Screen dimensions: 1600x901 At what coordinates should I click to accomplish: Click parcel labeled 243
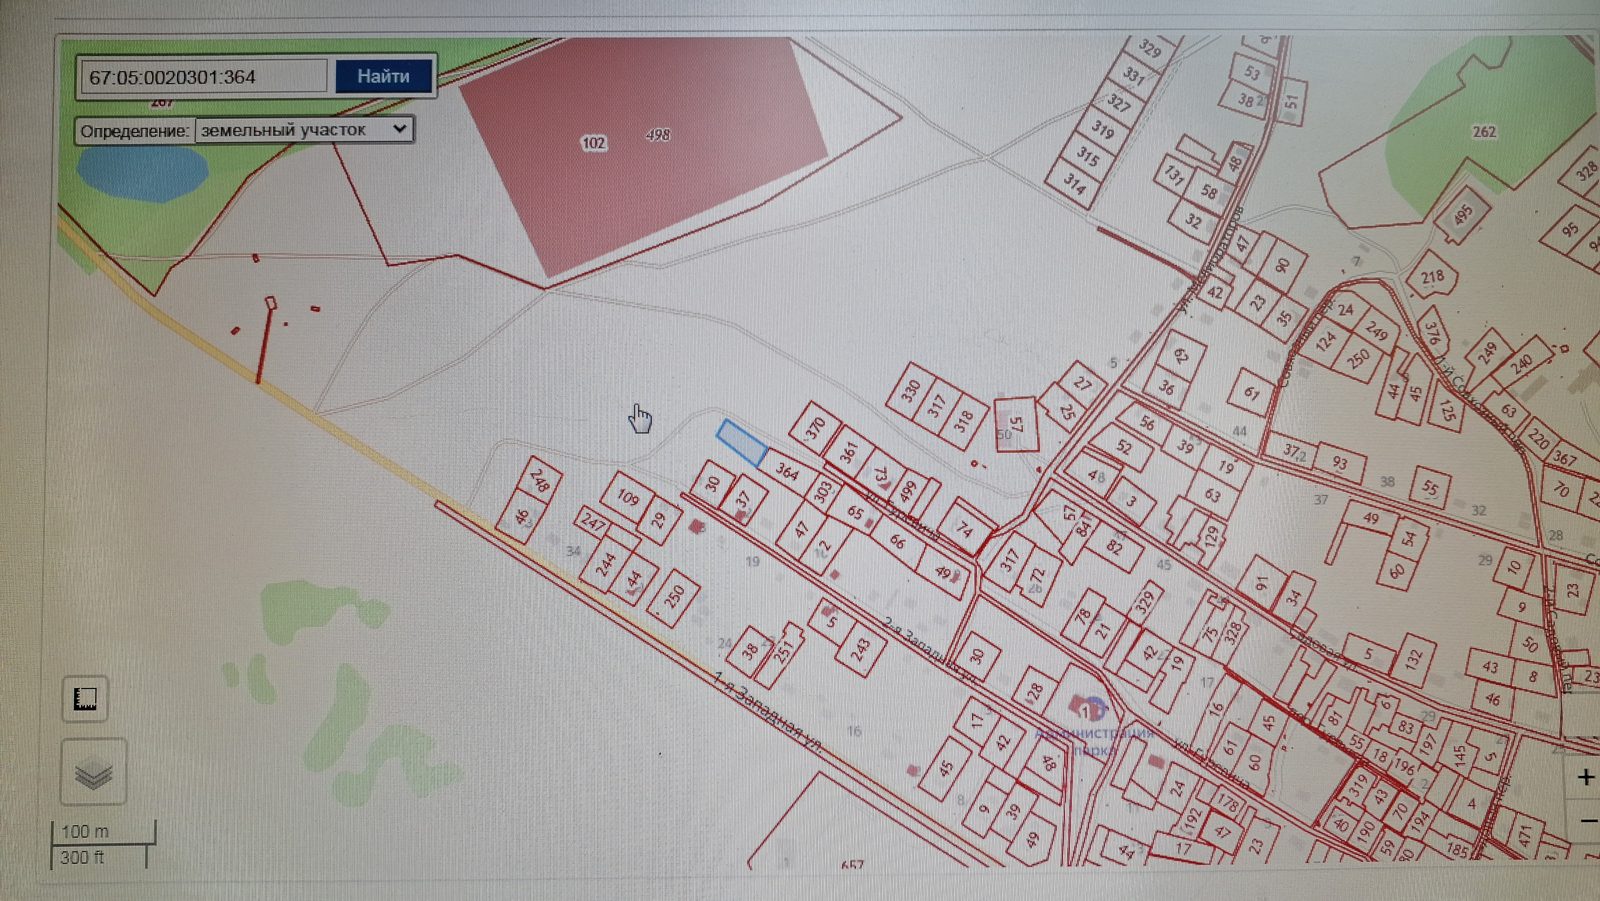tap(860, 649)
